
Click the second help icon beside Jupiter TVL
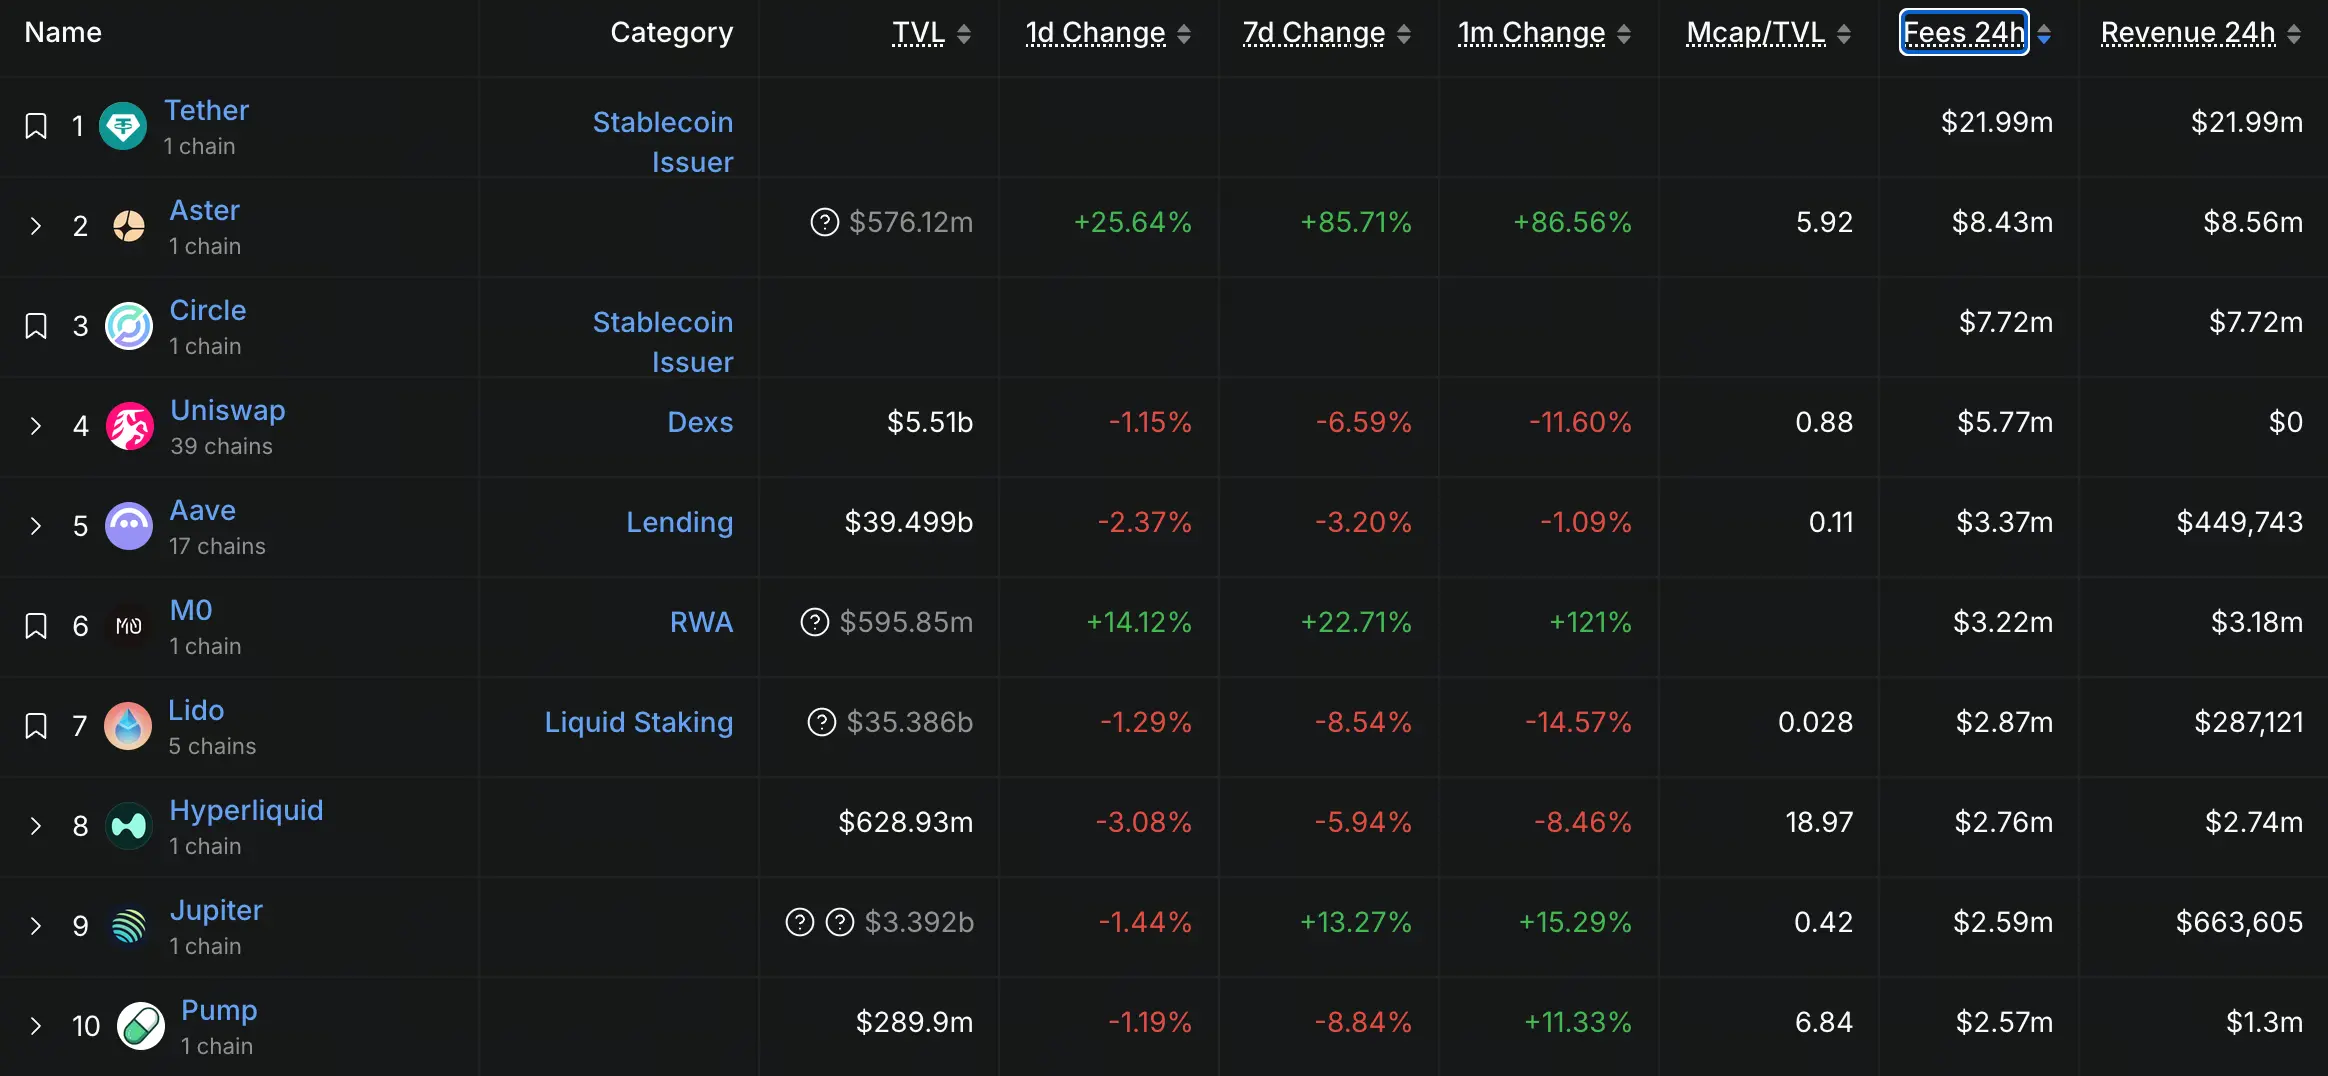[x=840, y=922]
